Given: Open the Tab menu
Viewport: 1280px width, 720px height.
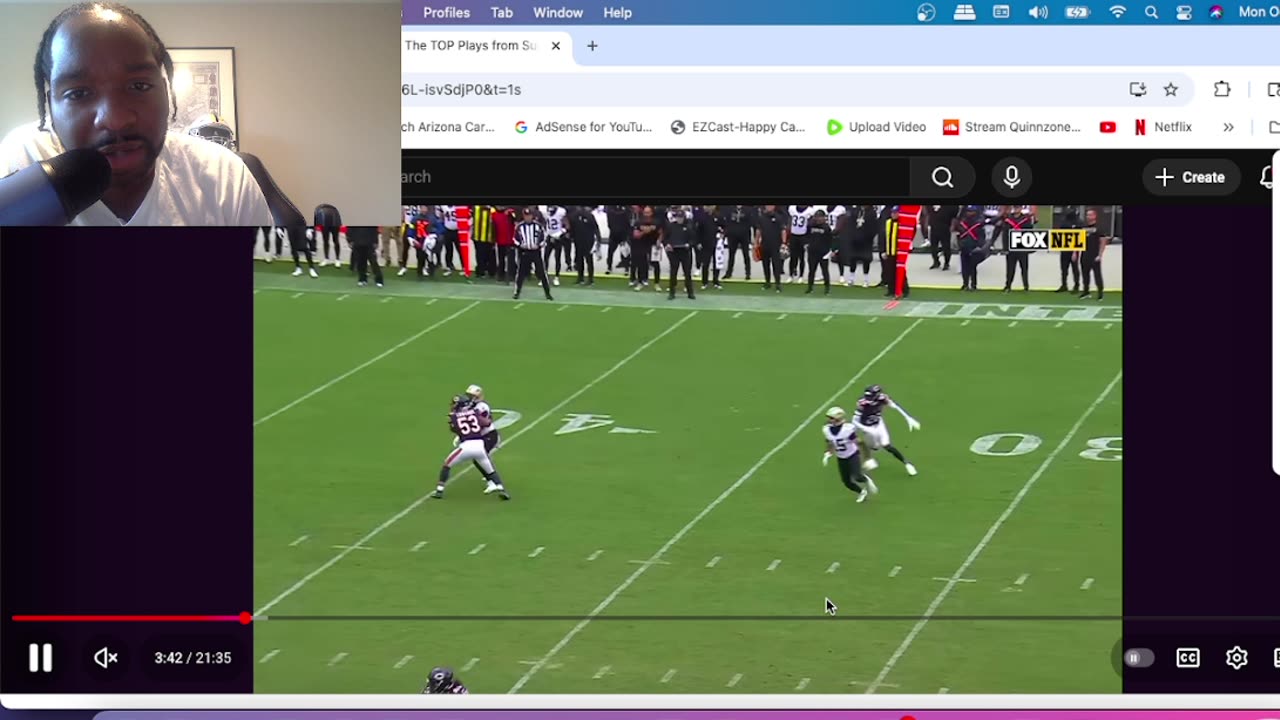Looking at the screenshot, I should pos(501,12).
